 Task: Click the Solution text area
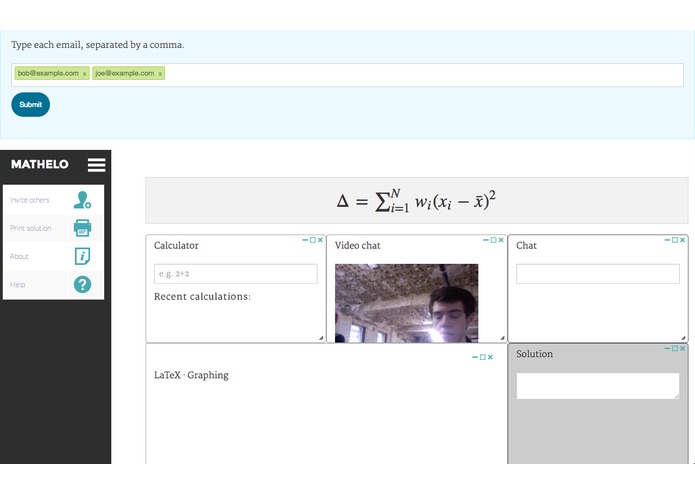tap(597, 386)
